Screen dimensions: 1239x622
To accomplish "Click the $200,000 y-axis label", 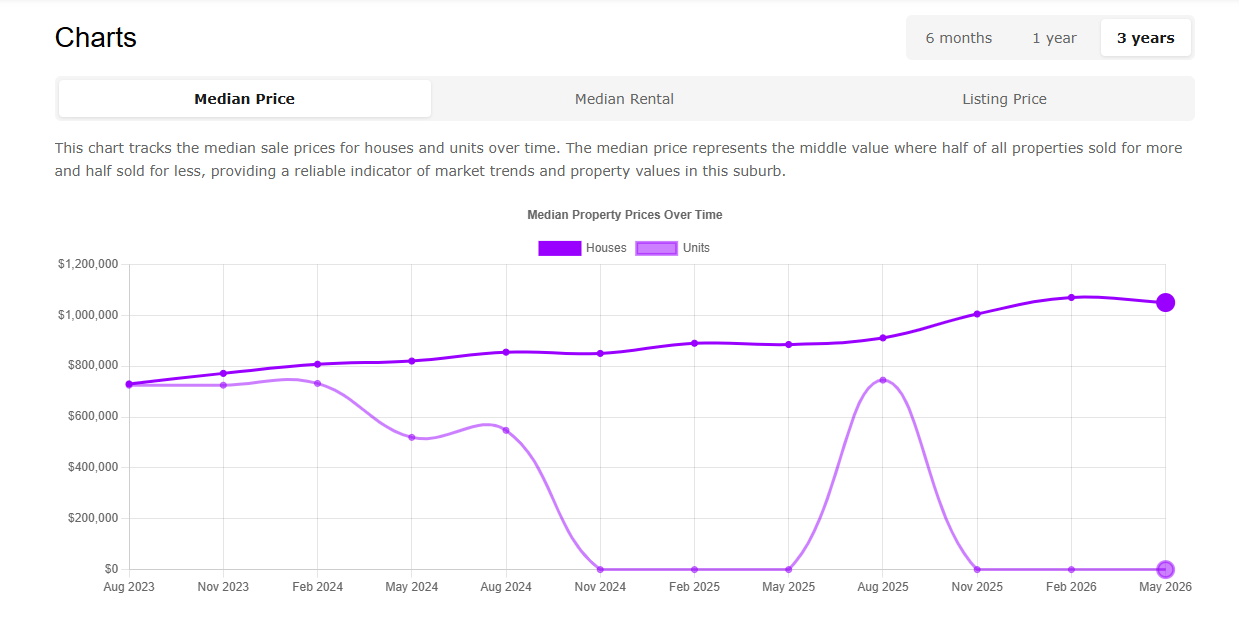I will pos(93,518).
